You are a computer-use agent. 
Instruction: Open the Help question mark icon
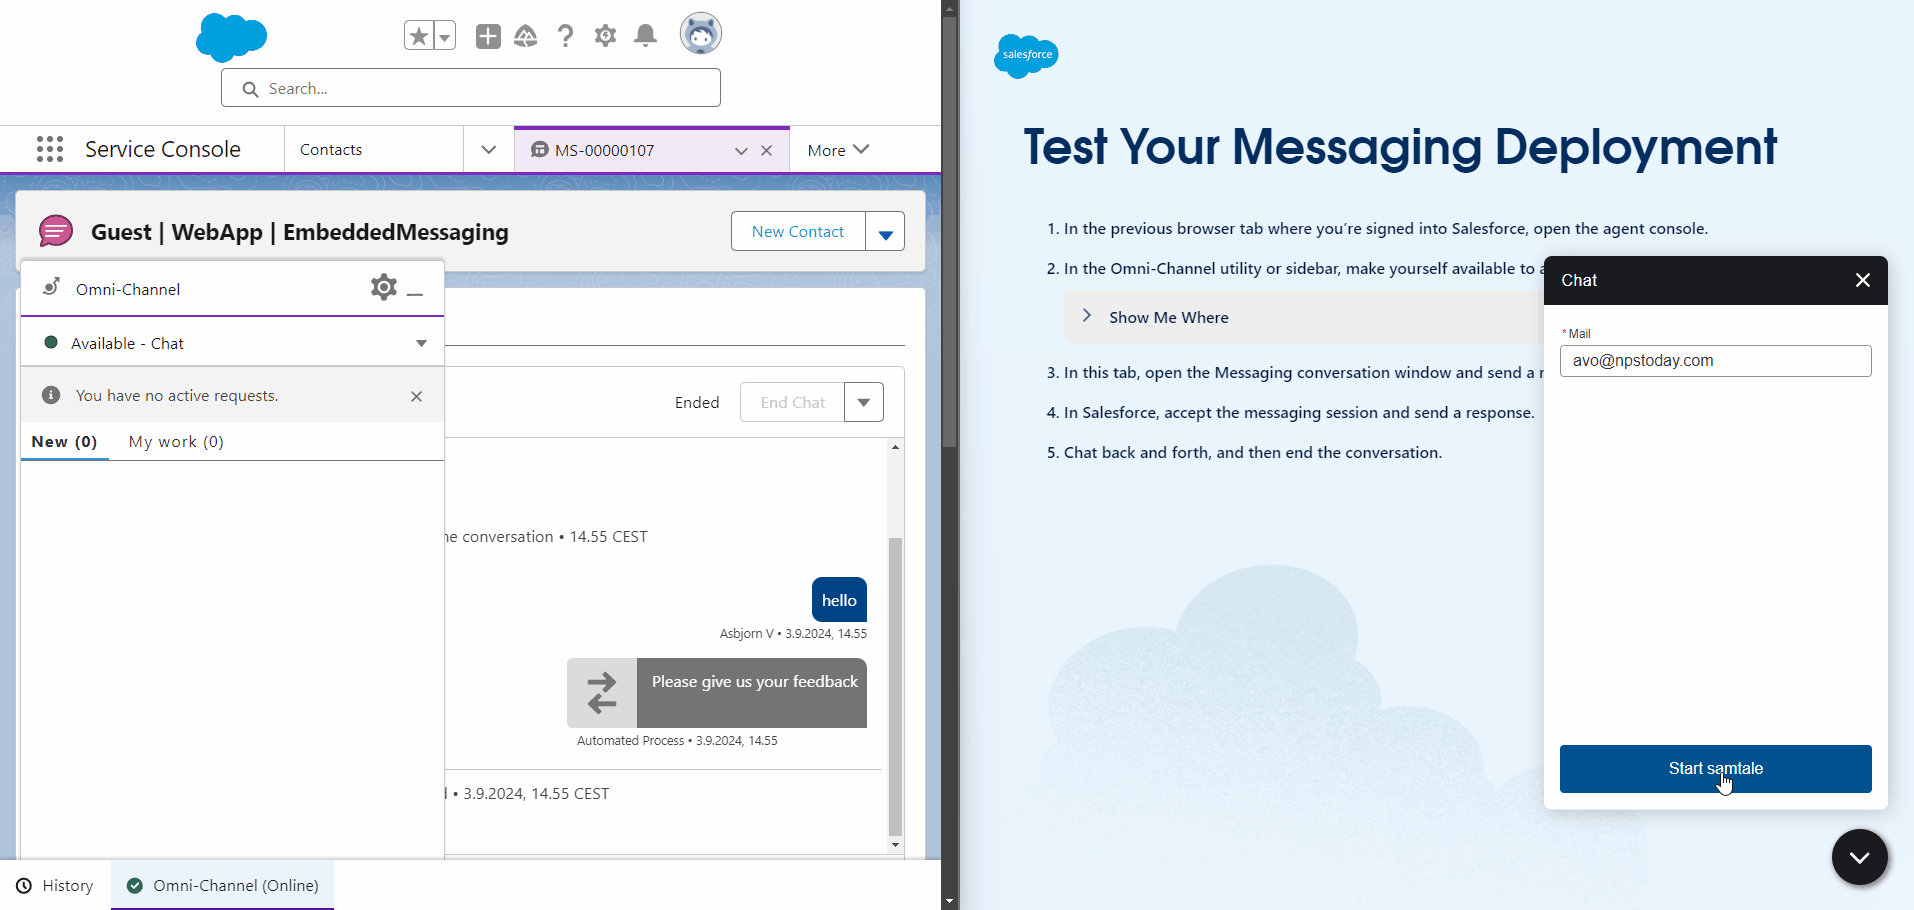coord(565,37)
